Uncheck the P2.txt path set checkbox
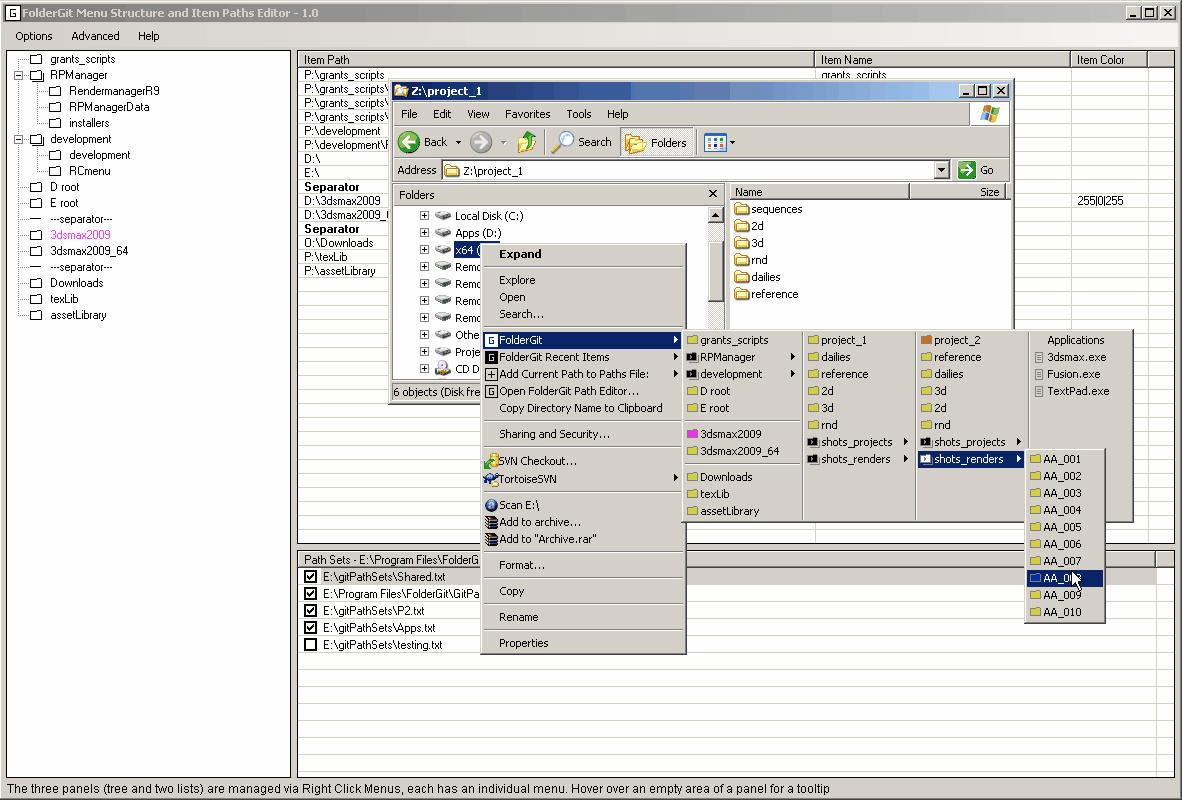1182x800 pixels. (311, 611)
